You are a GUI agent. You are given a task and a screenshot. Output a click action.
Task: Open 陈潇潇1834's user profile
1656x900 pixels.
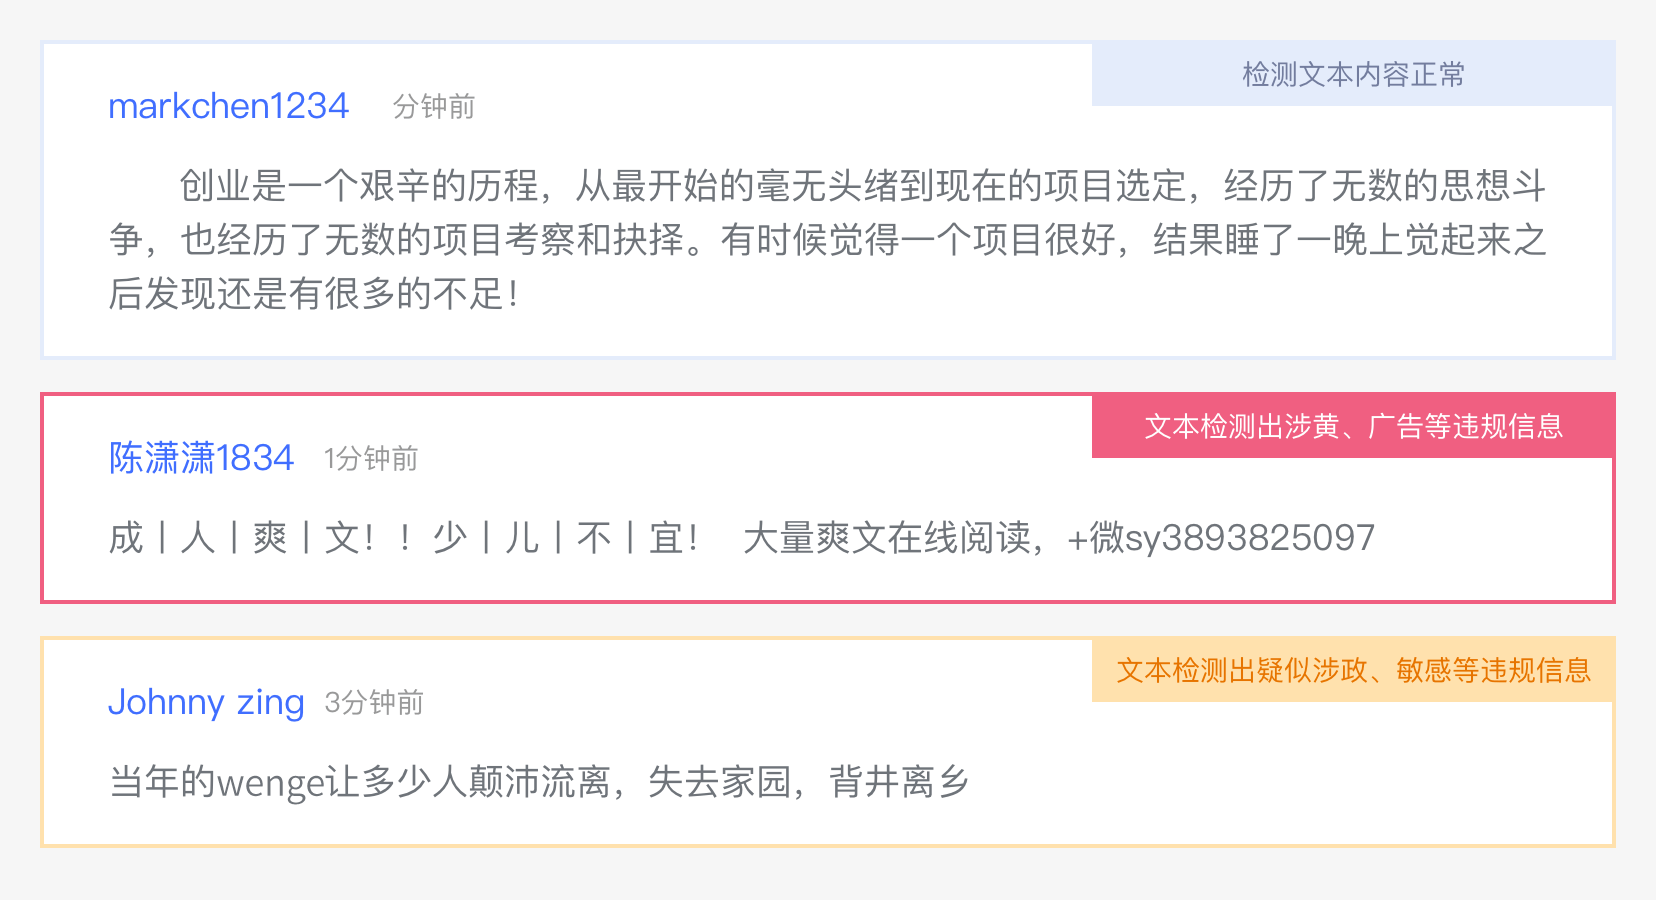click(201, 458)
